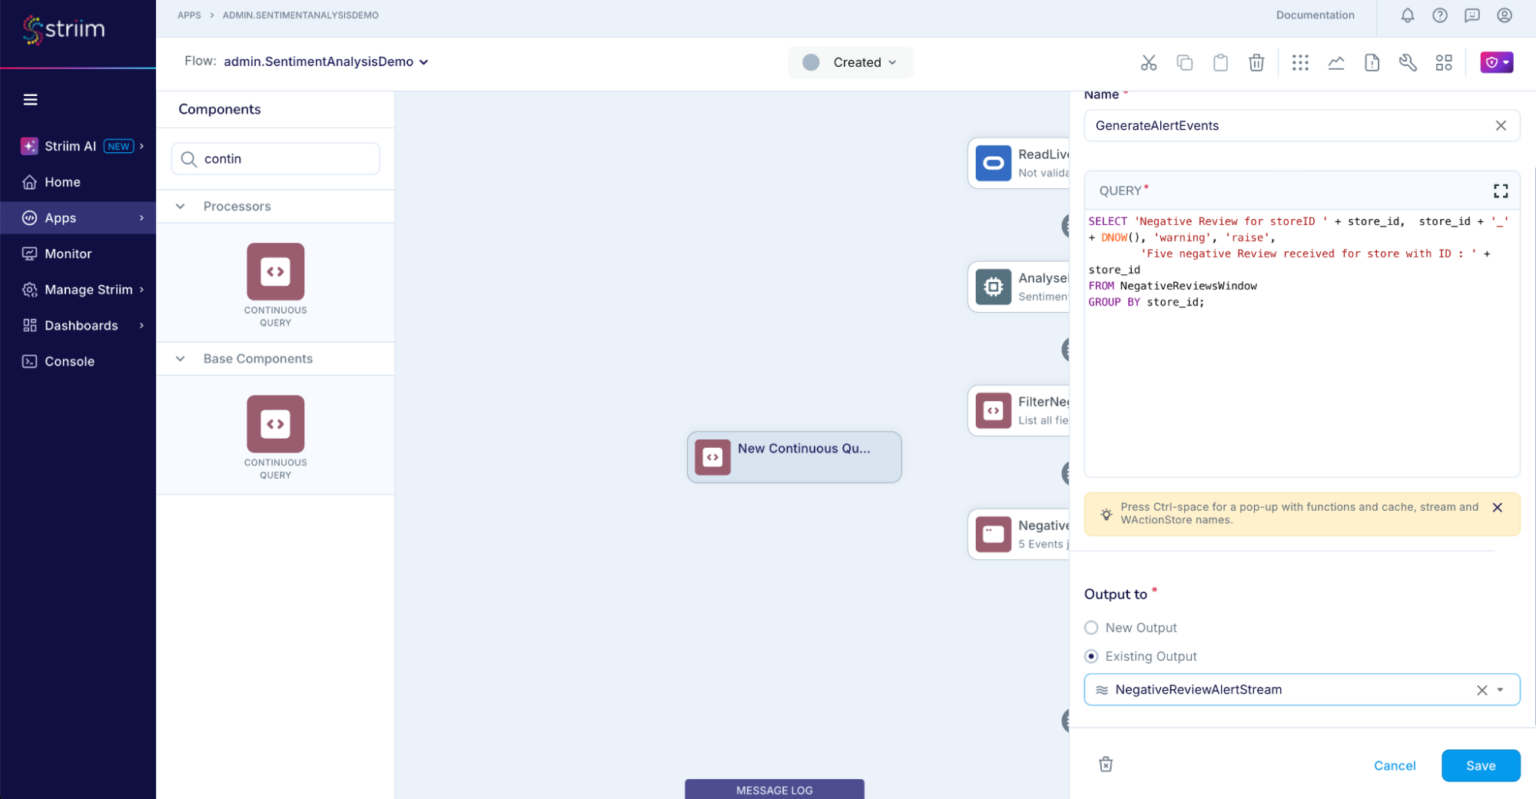
Task: Collapse the Processors section
Action: coord(180,206)
